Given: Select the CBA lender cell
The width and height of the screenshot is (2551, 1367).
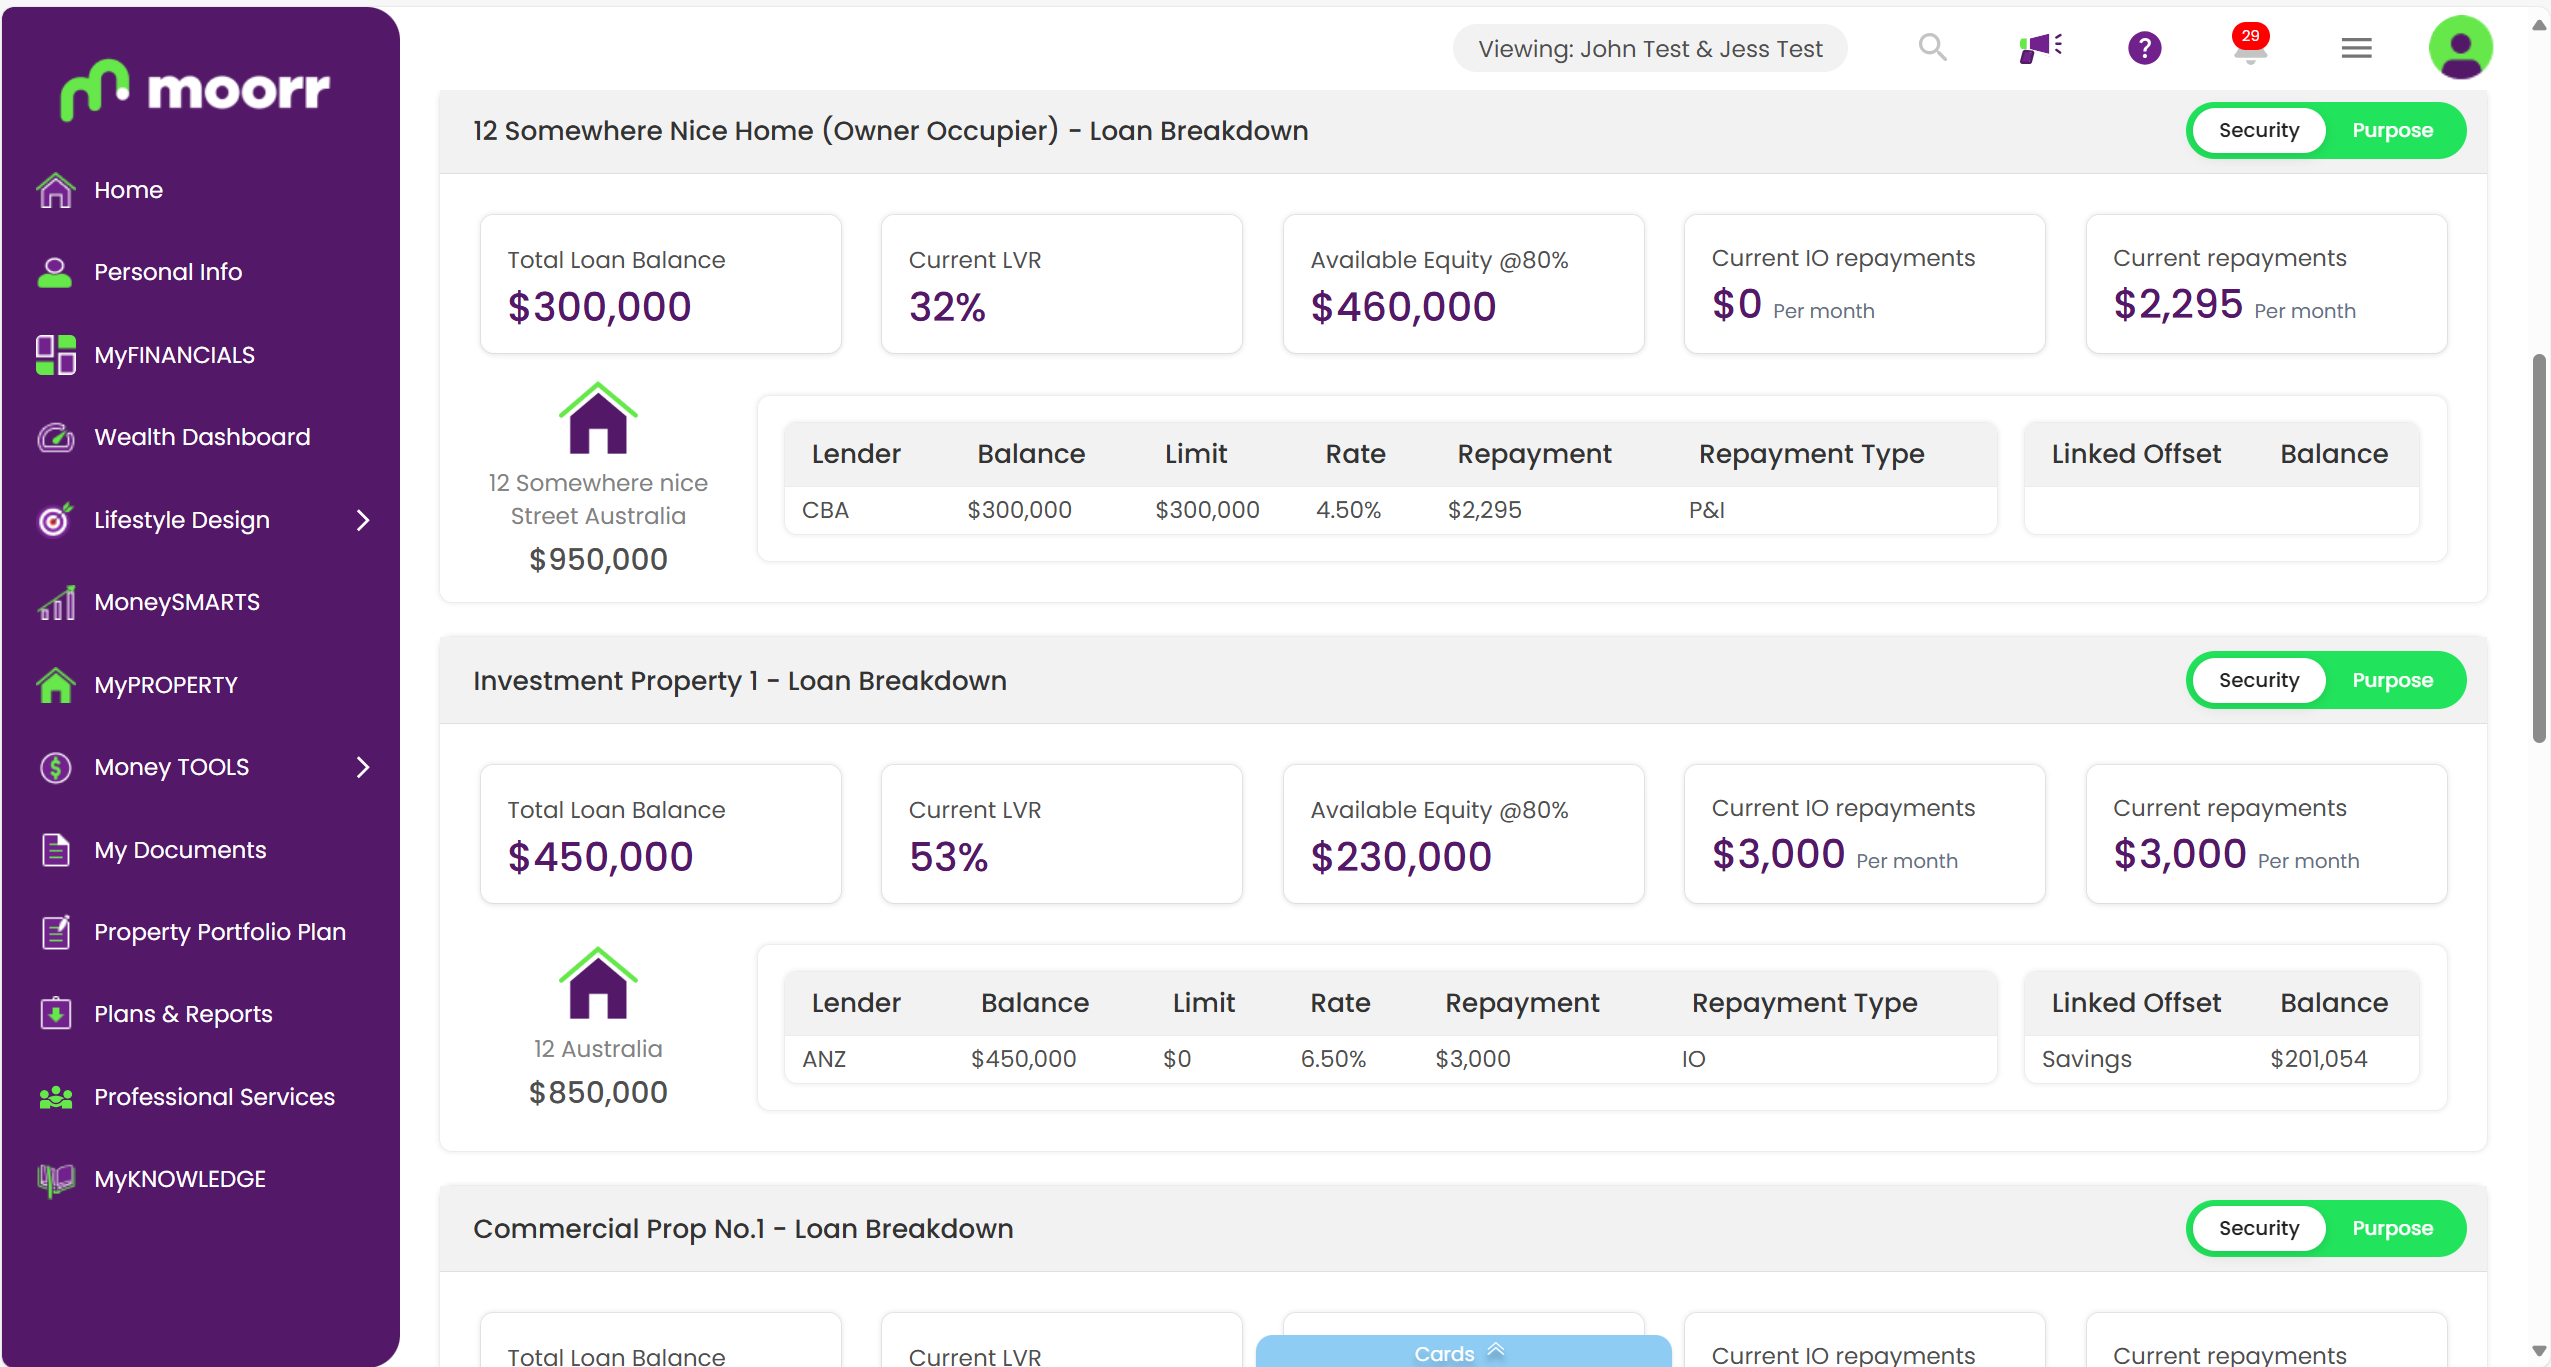Looking at the screenshot, I should [825, 510].
